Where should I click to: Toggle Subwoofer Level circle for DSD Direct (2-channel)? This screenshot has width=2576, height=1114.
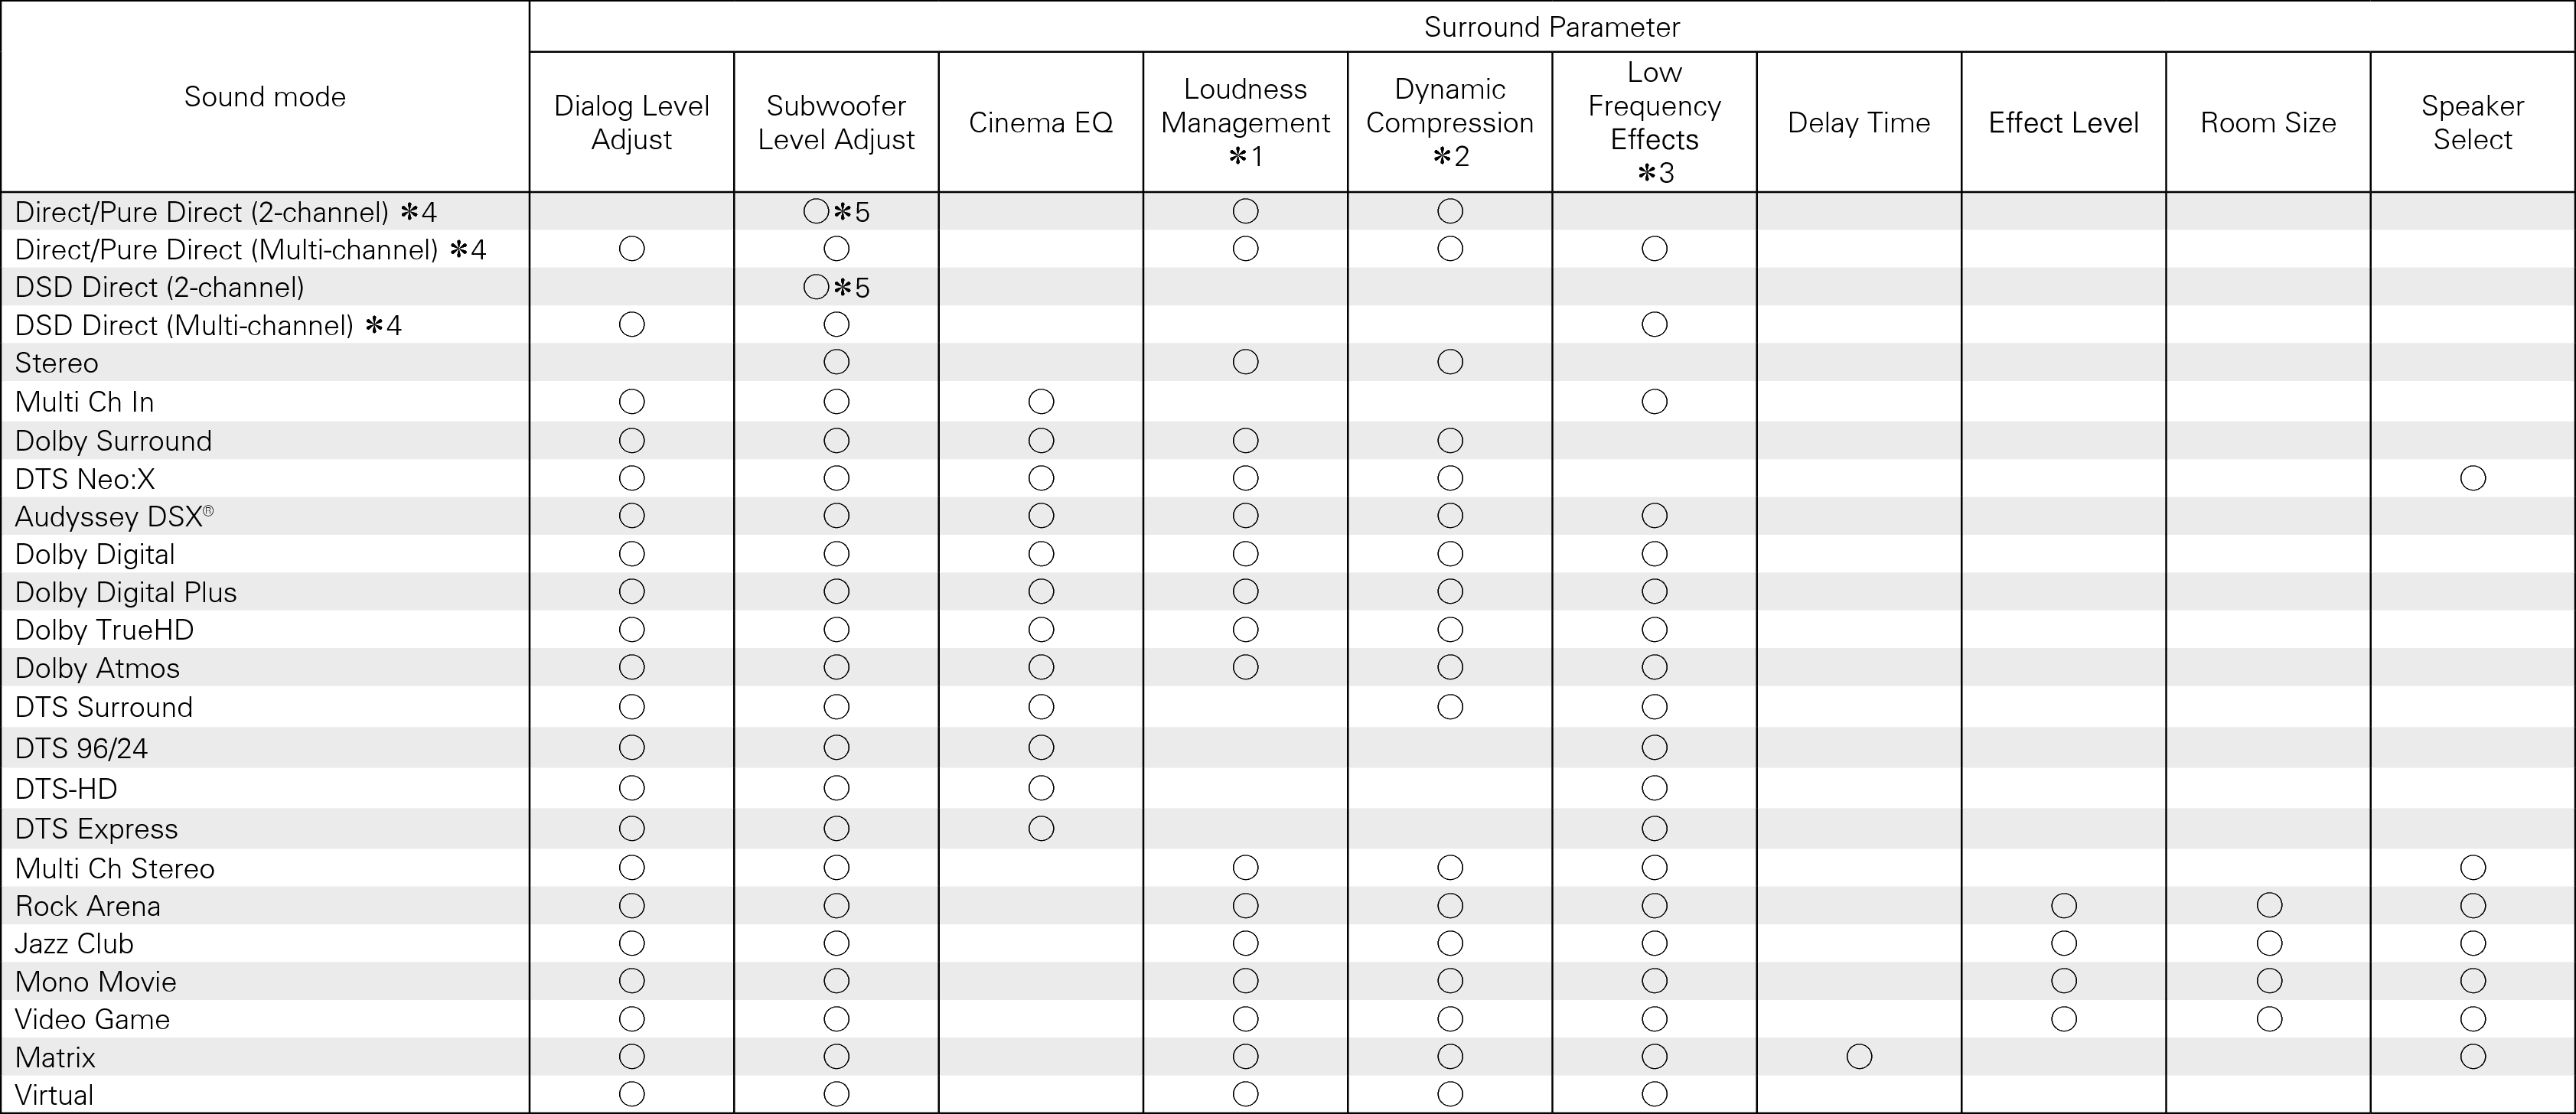point(816,288)
